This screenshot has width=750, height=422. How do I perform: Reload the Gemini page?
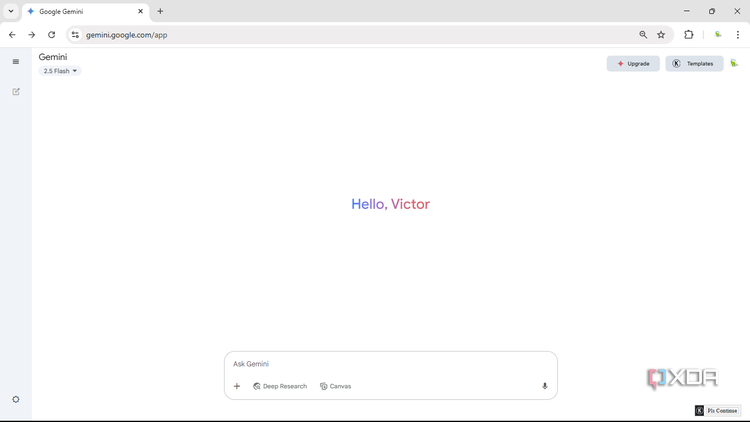[52, 34]
